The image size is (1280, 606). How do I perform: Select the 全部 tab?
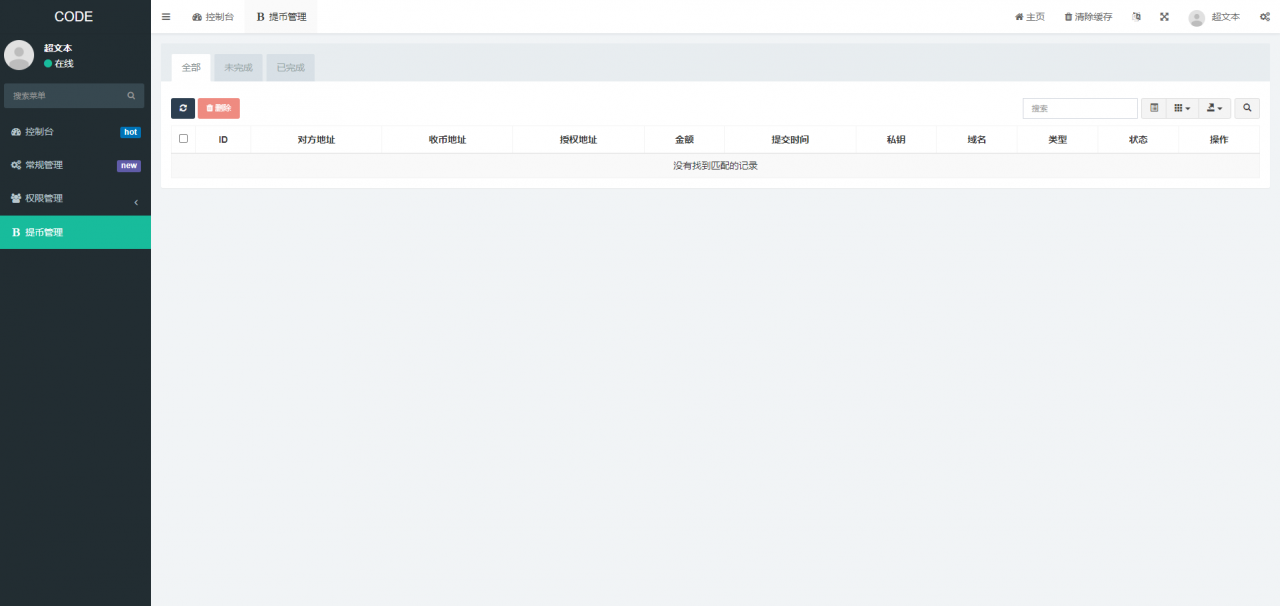191,68
